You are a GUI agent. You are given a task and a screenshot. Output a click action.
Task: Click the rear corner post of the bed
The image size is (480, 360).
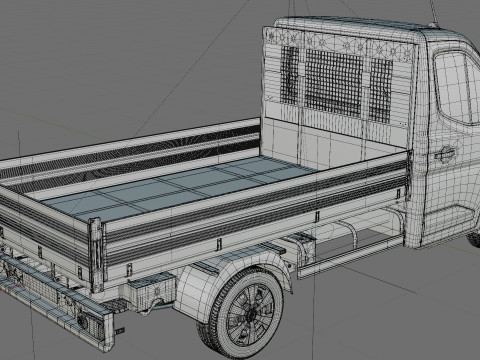[96, 254]
